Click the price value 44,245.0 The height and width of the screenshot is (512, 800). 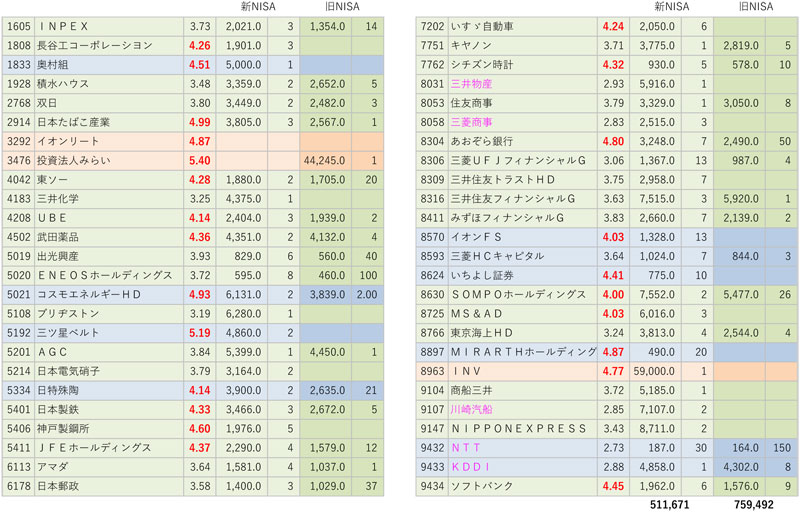pyautogui.click(x=324, y=161)
